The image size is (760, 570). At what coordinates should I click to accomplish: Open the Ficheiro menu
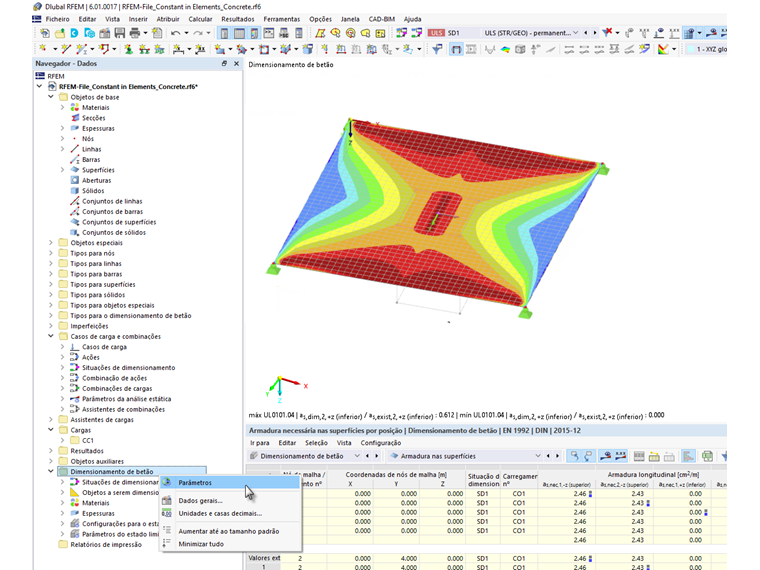58,19
